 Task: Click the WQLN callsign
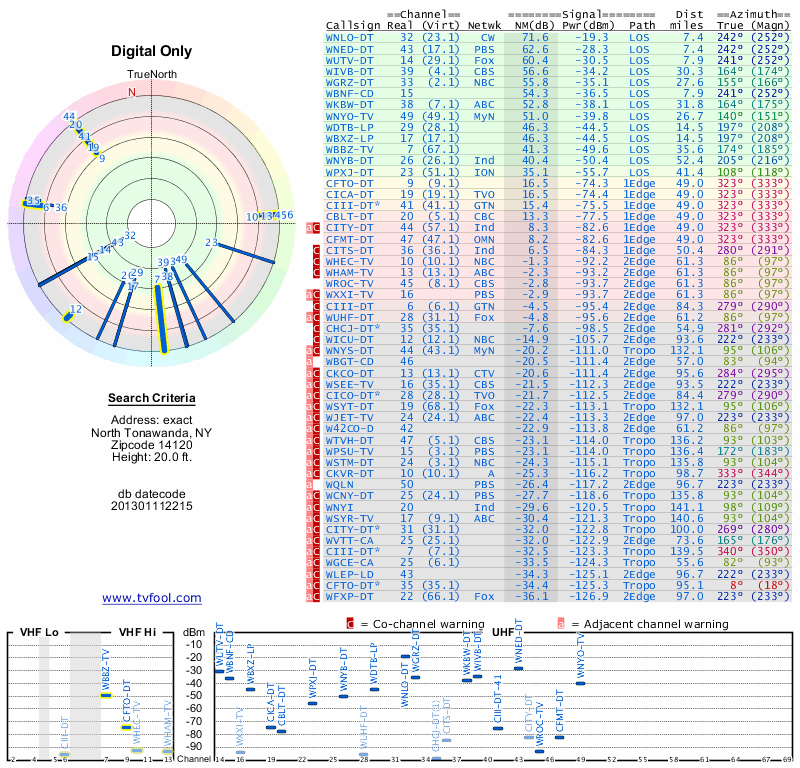click(x=339, y=484)
